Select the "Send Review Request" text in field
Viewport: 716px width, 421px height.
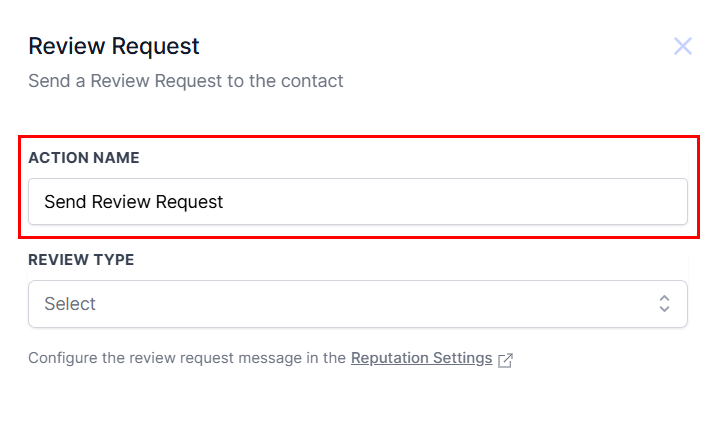(133, 202)
